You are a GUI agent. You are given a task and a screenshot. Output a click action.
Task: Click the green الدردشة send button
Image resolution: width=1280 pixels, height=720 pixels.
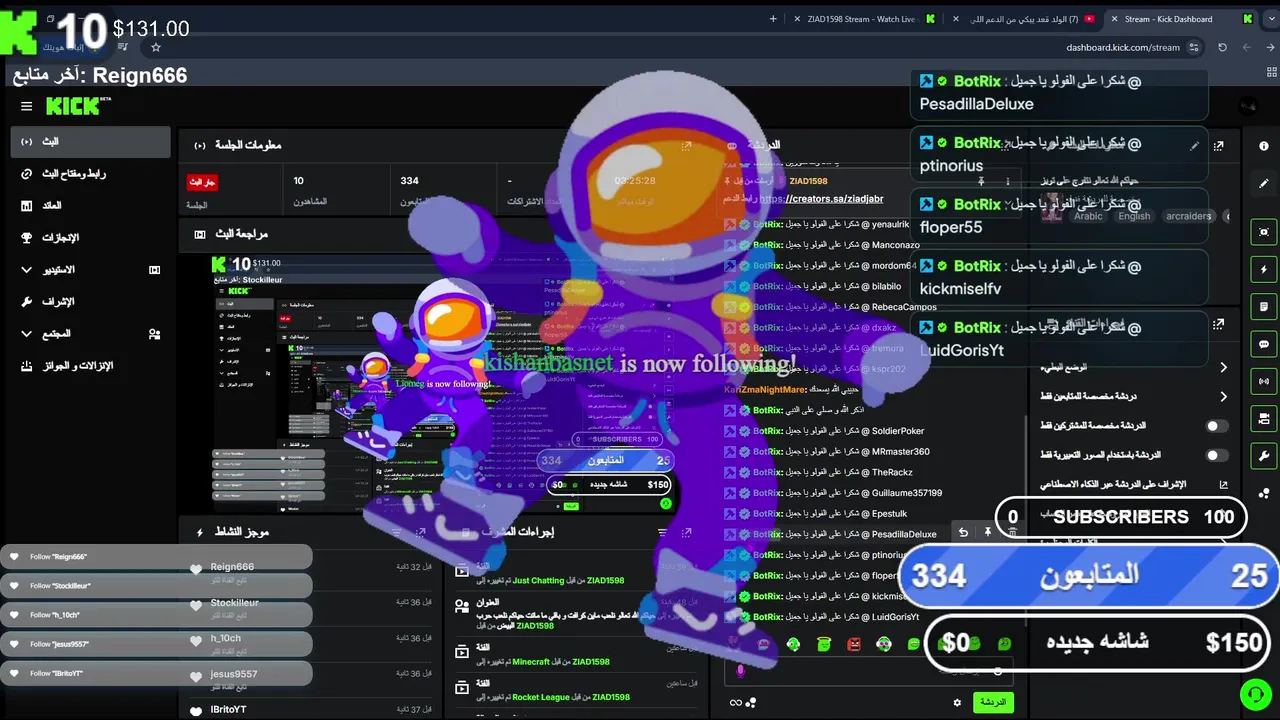(x=993, y=702)
